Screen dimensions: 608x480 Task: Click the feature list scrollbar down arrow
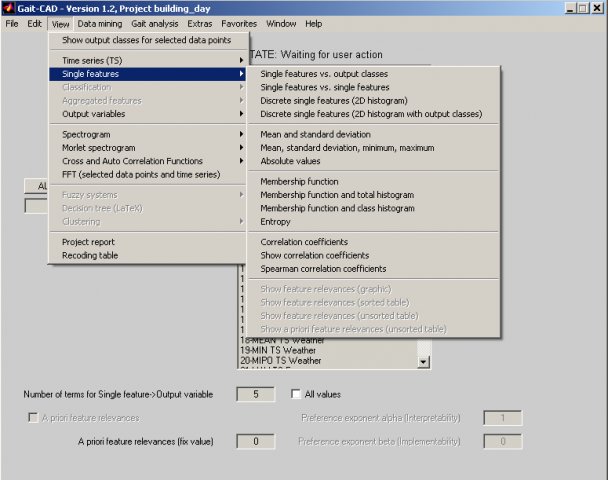pos(423,362)
